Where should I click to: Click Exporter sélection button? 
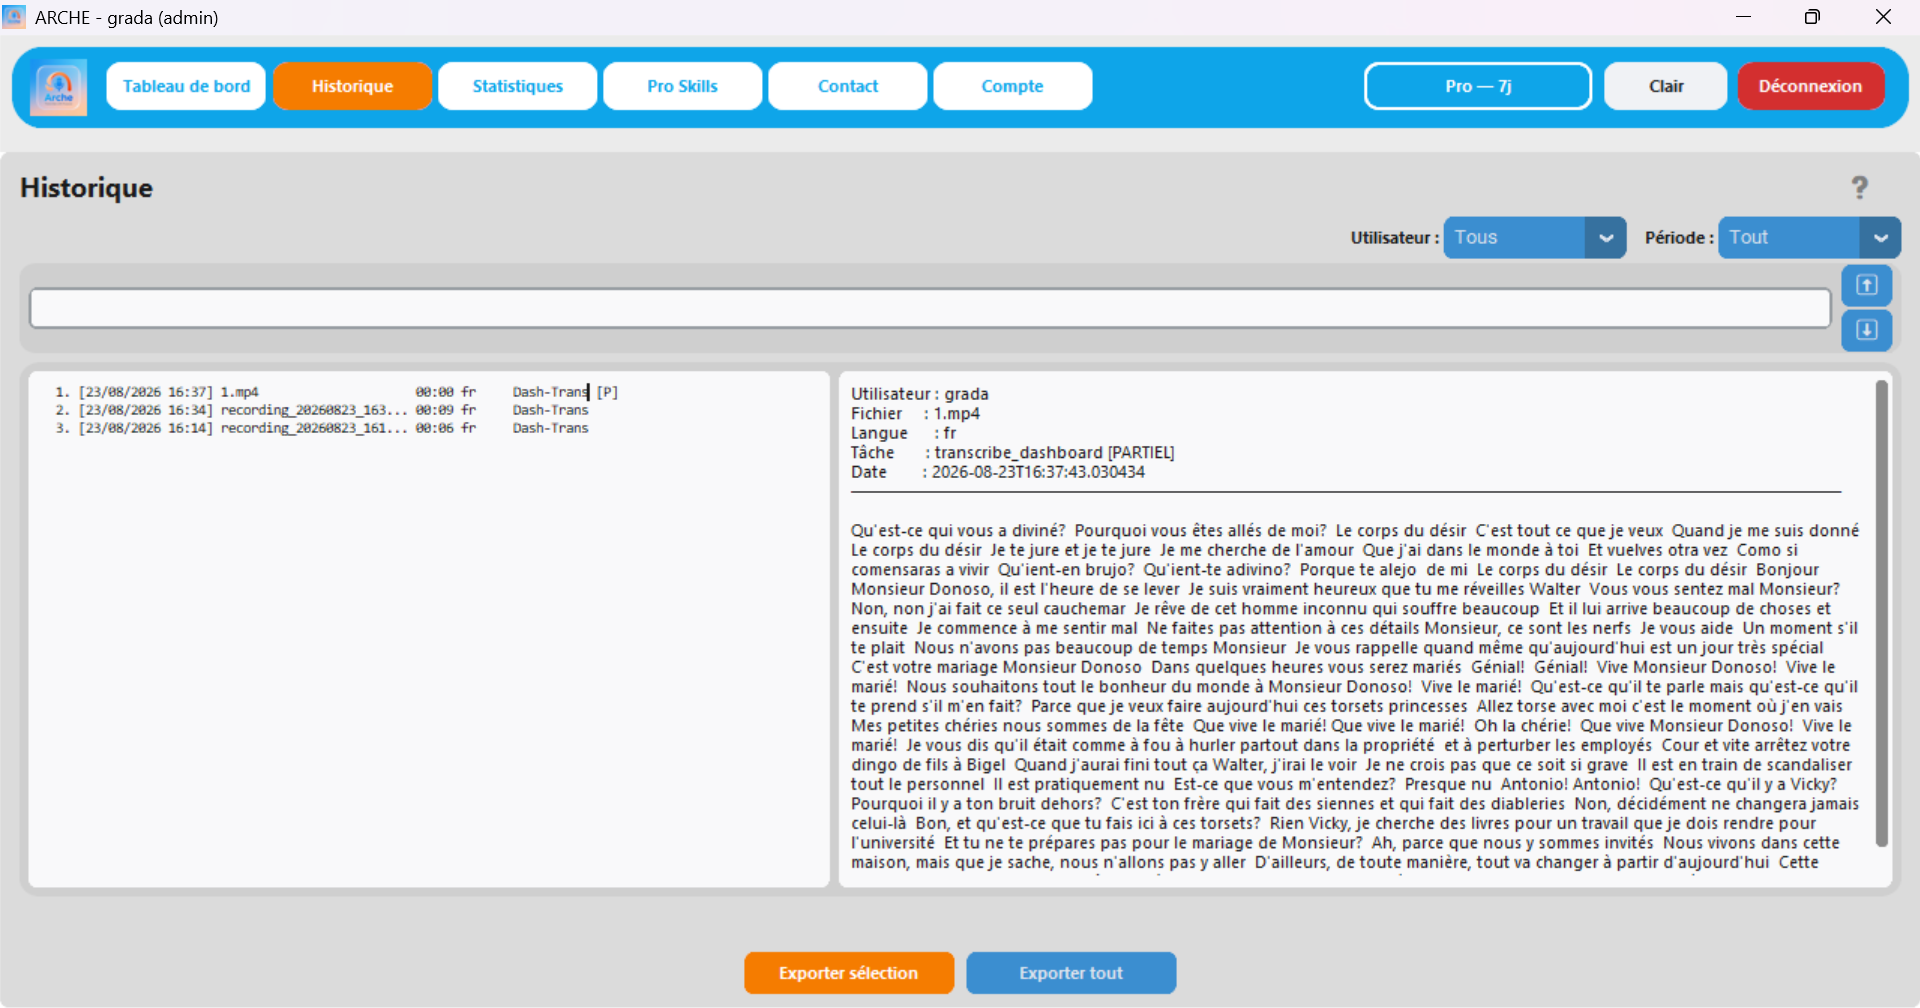tap(848, 973)
